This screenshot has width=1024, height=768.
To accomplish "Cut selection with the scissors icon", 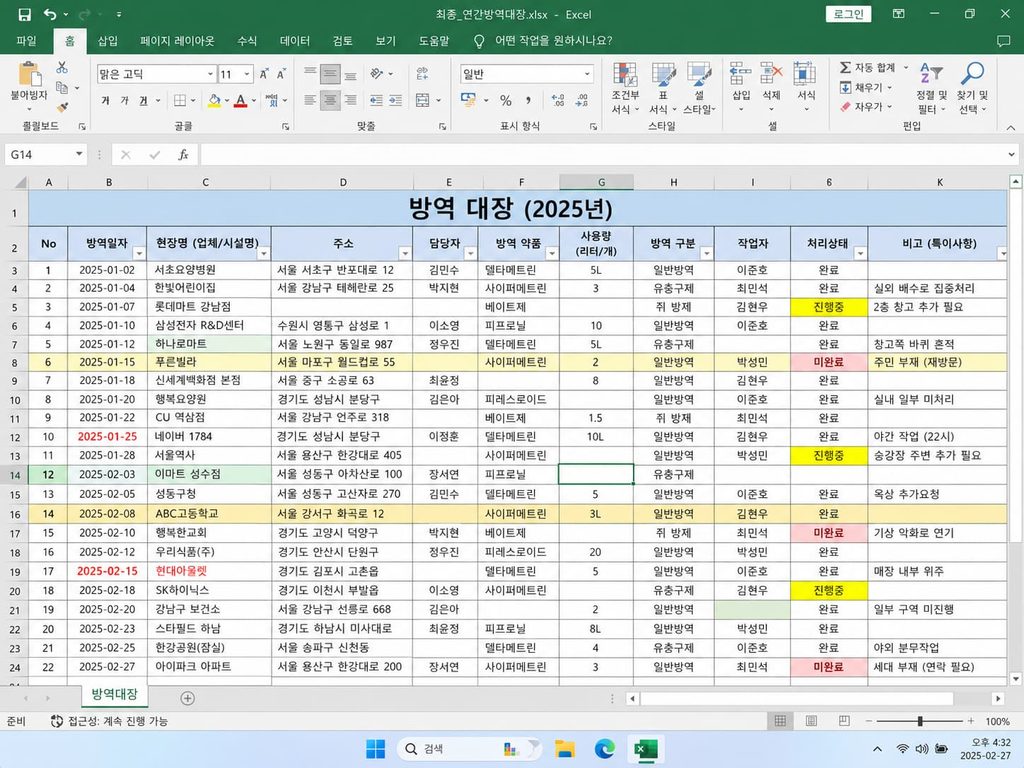I will [62, 67].
